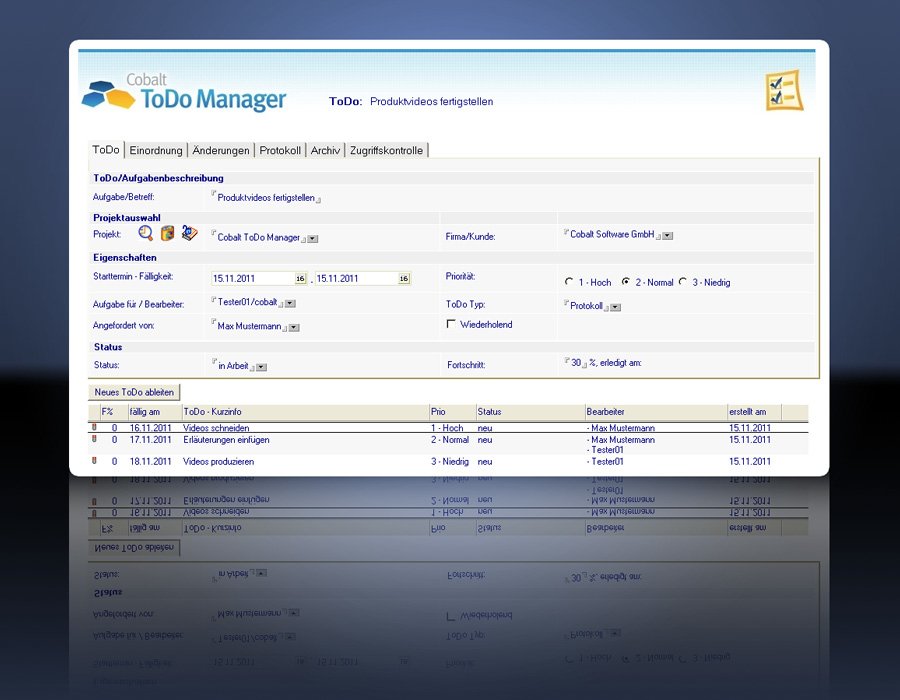Viewport: 900px width, 700px height.
Task: Open the Status in Arbeit dropdown
Action: (261, 367)
